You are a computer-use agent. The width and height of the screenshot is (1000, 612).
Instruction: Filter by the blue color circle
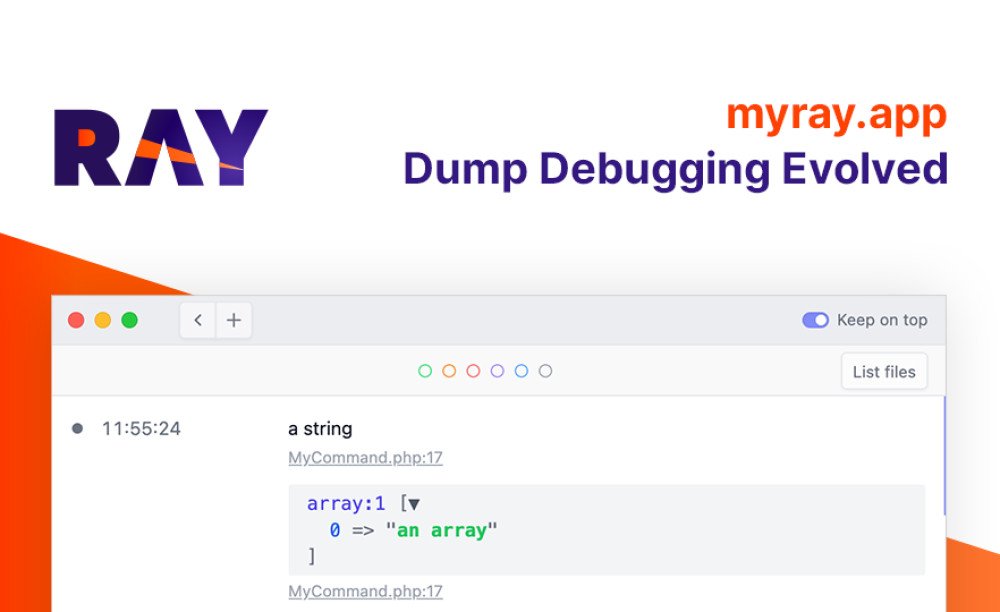pos(521,371)
